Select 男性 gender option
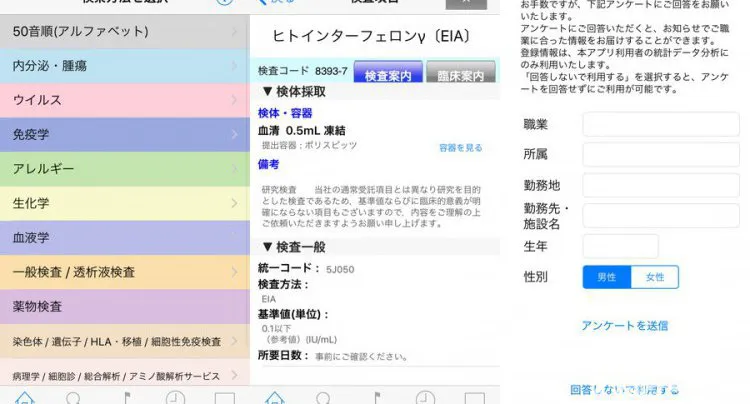Viewport: 750px width, 404px height. [x=607, y=277]
